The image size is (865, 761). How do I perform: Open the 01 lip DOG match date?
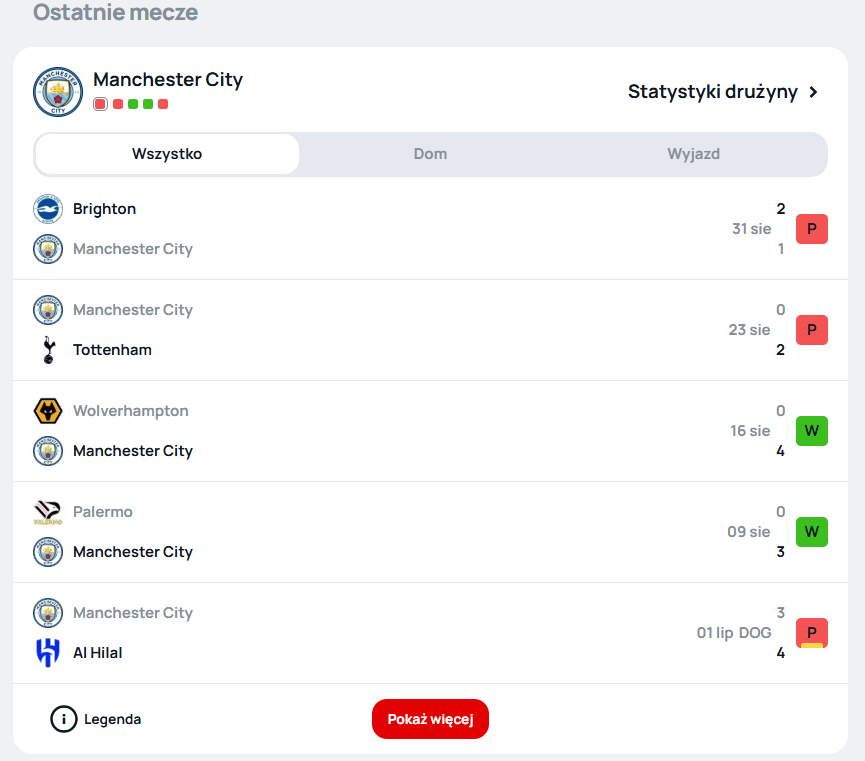pyautogui.click(x=733, y=633)
